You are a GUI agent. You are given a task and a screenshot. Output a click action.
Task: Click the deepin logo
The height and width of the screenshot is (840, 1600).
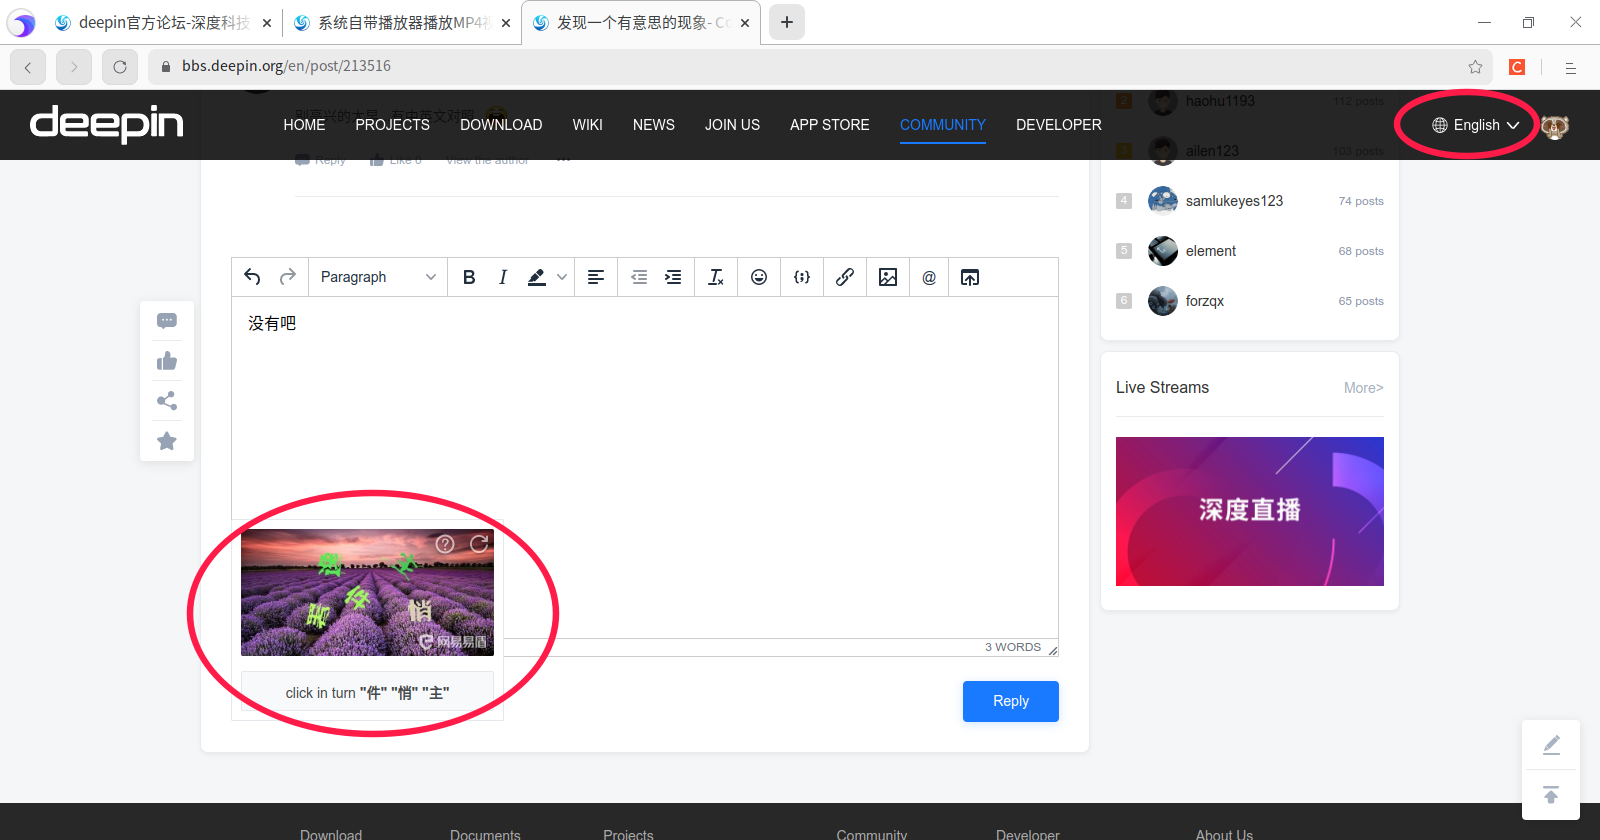click(x=107, y=124)
